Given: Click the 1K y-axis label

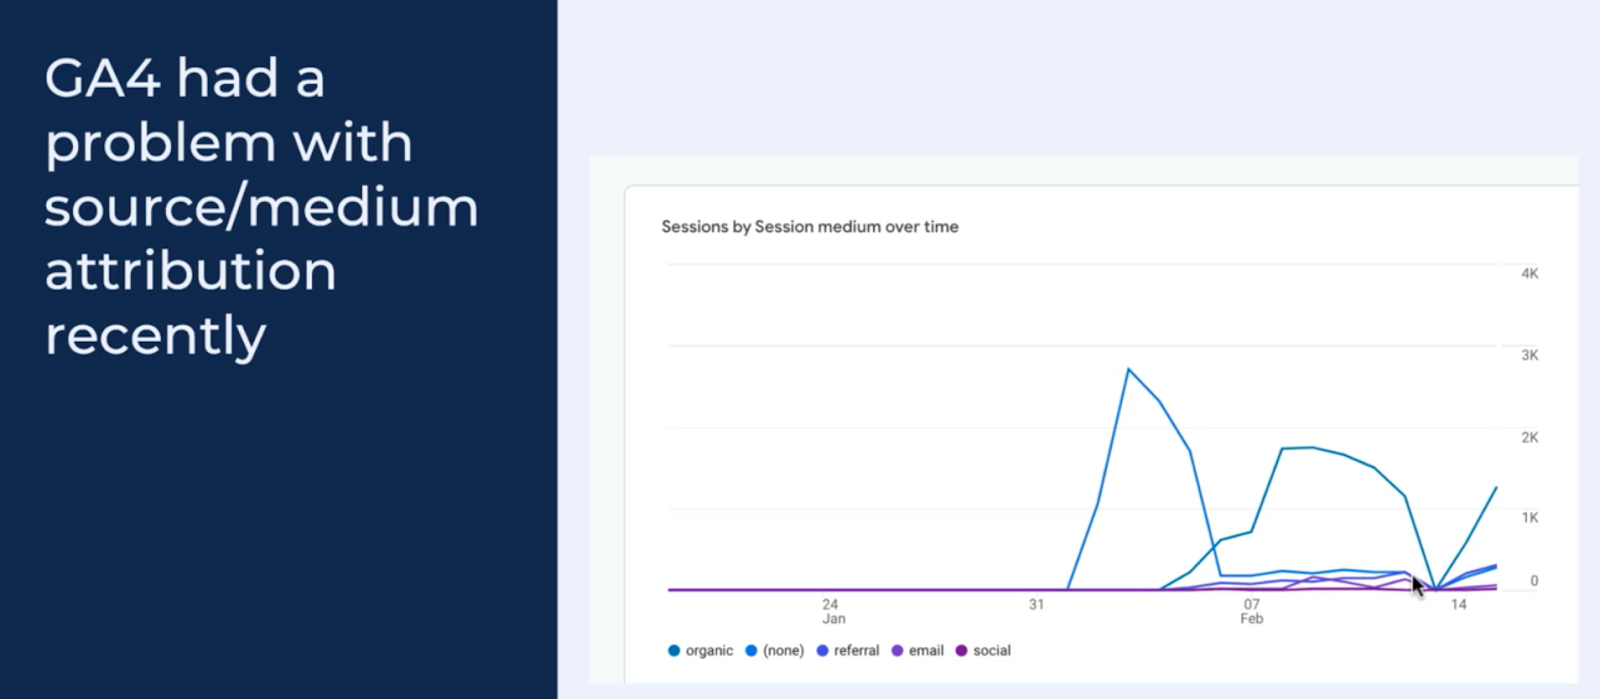Looking at the screenshot, I should coord(1530,517).
